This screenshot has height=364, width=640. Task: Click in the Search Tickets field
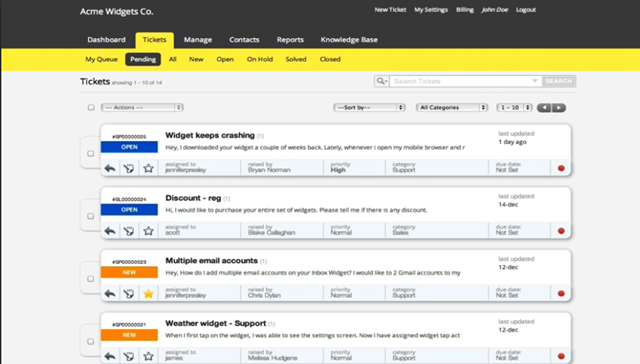click(x=465, y=81)
